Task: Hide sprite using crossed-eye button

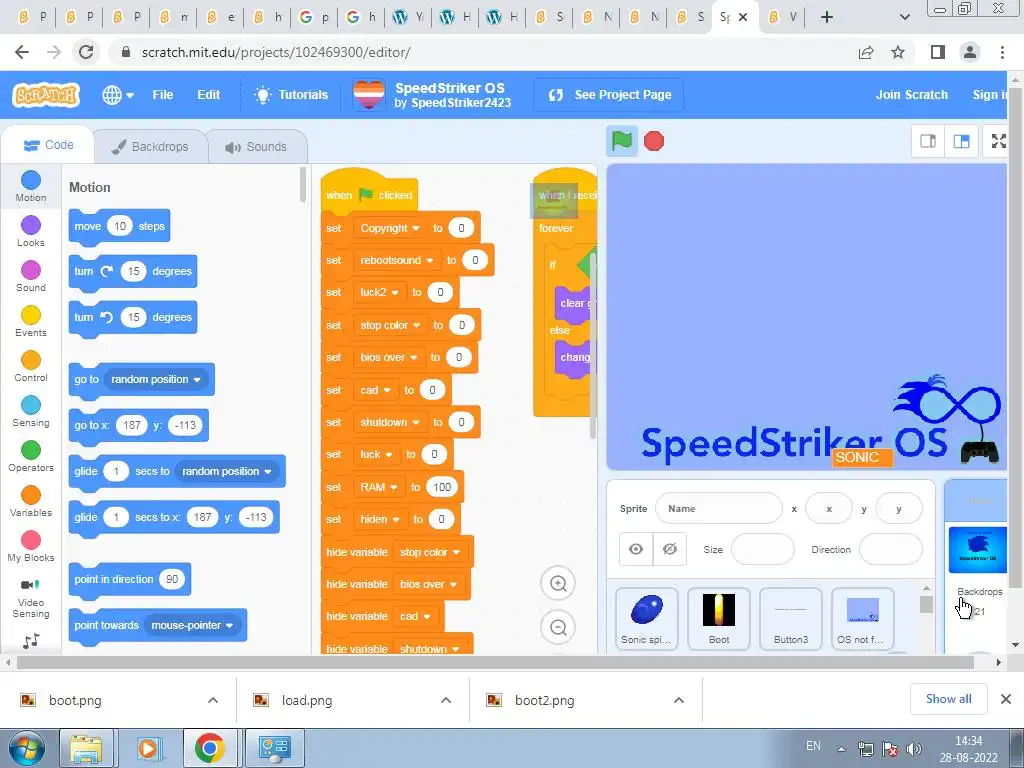Action: point(669,549)
